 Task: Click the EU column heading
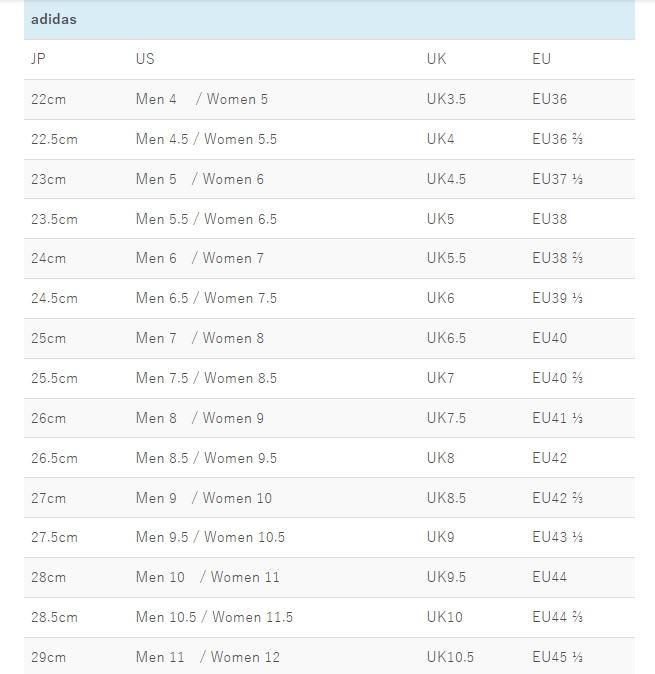pos(541,59)
